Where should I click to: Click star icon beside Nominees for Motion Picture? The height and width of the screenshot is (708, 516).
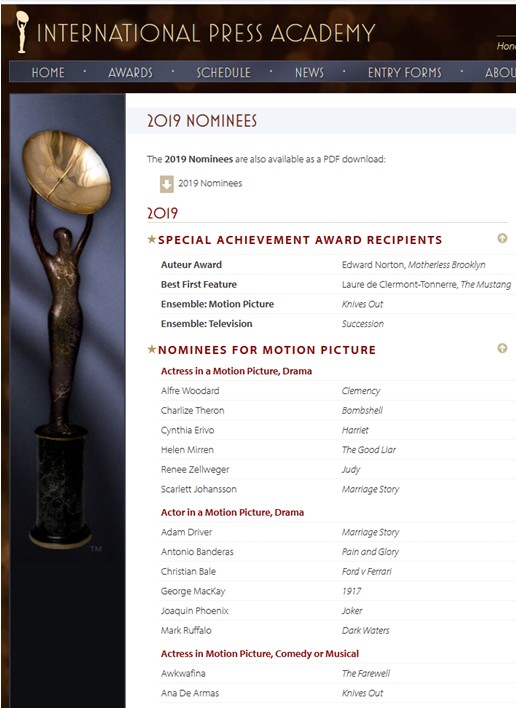[152, 349]
